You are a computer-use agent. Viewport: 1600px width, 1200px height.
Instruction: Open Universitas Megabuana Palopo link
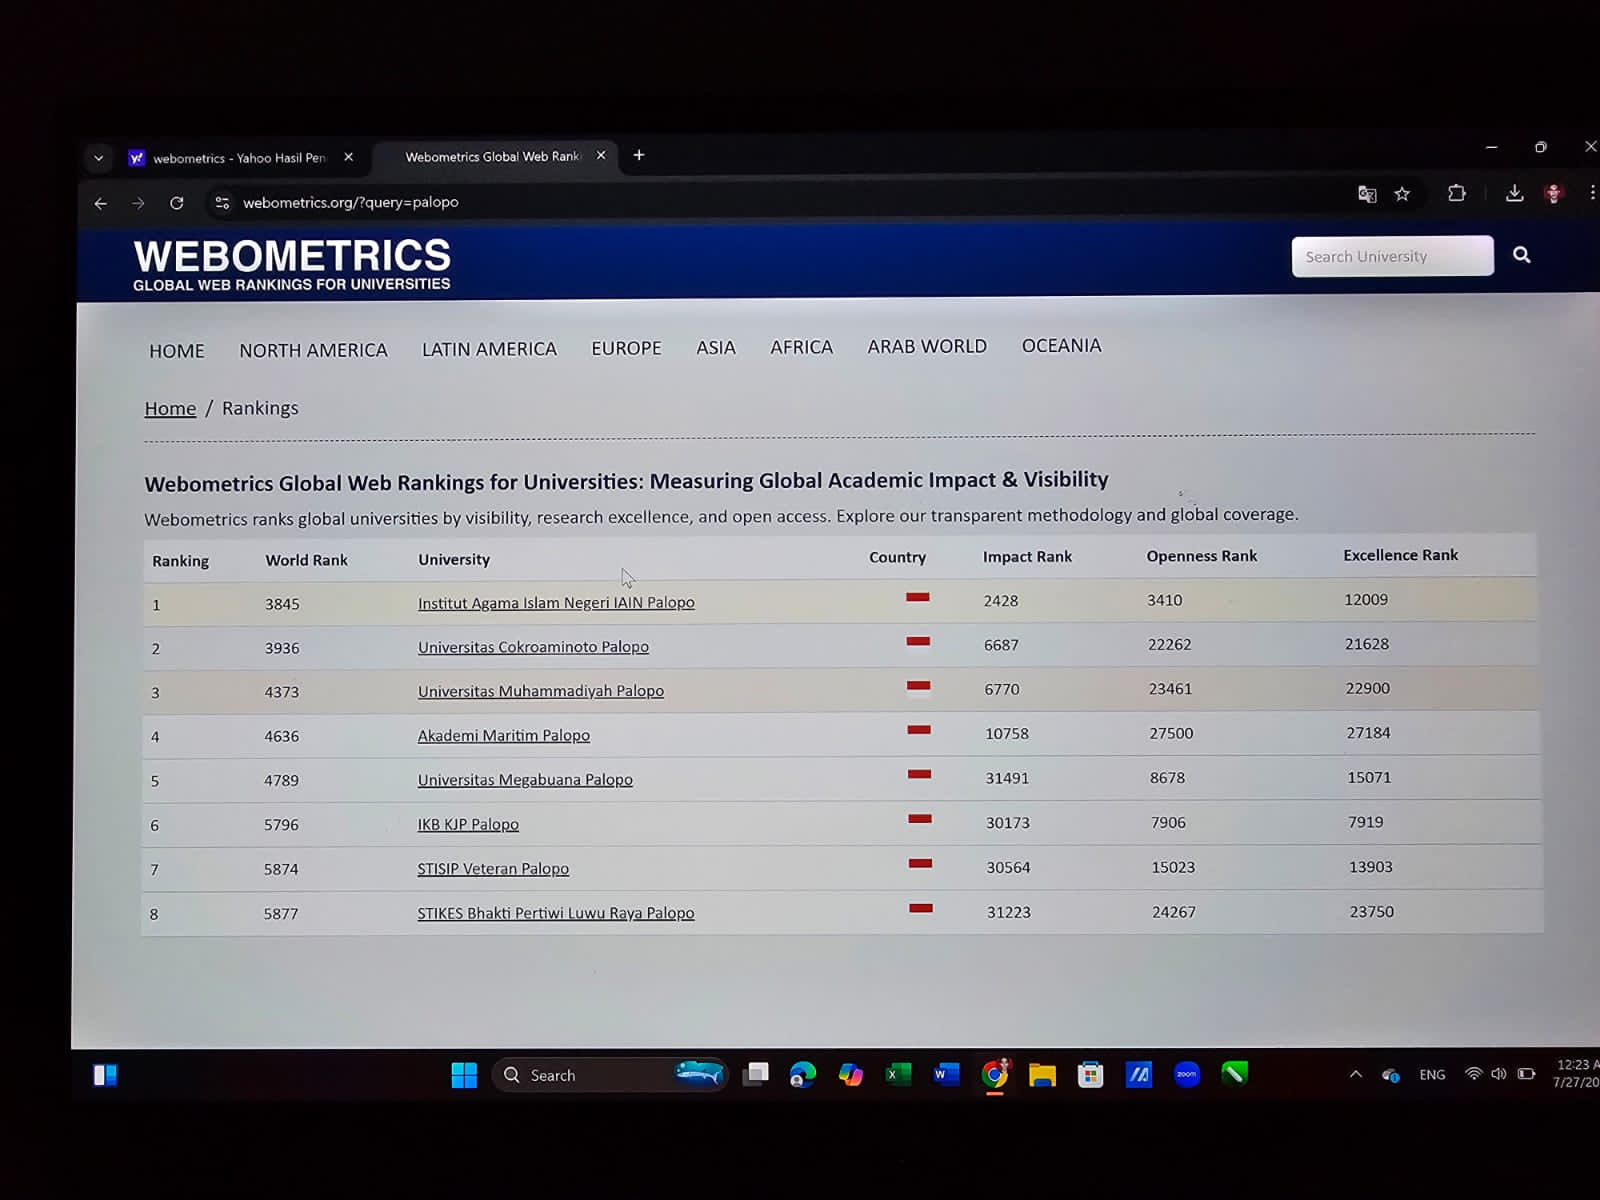point(525,780)
